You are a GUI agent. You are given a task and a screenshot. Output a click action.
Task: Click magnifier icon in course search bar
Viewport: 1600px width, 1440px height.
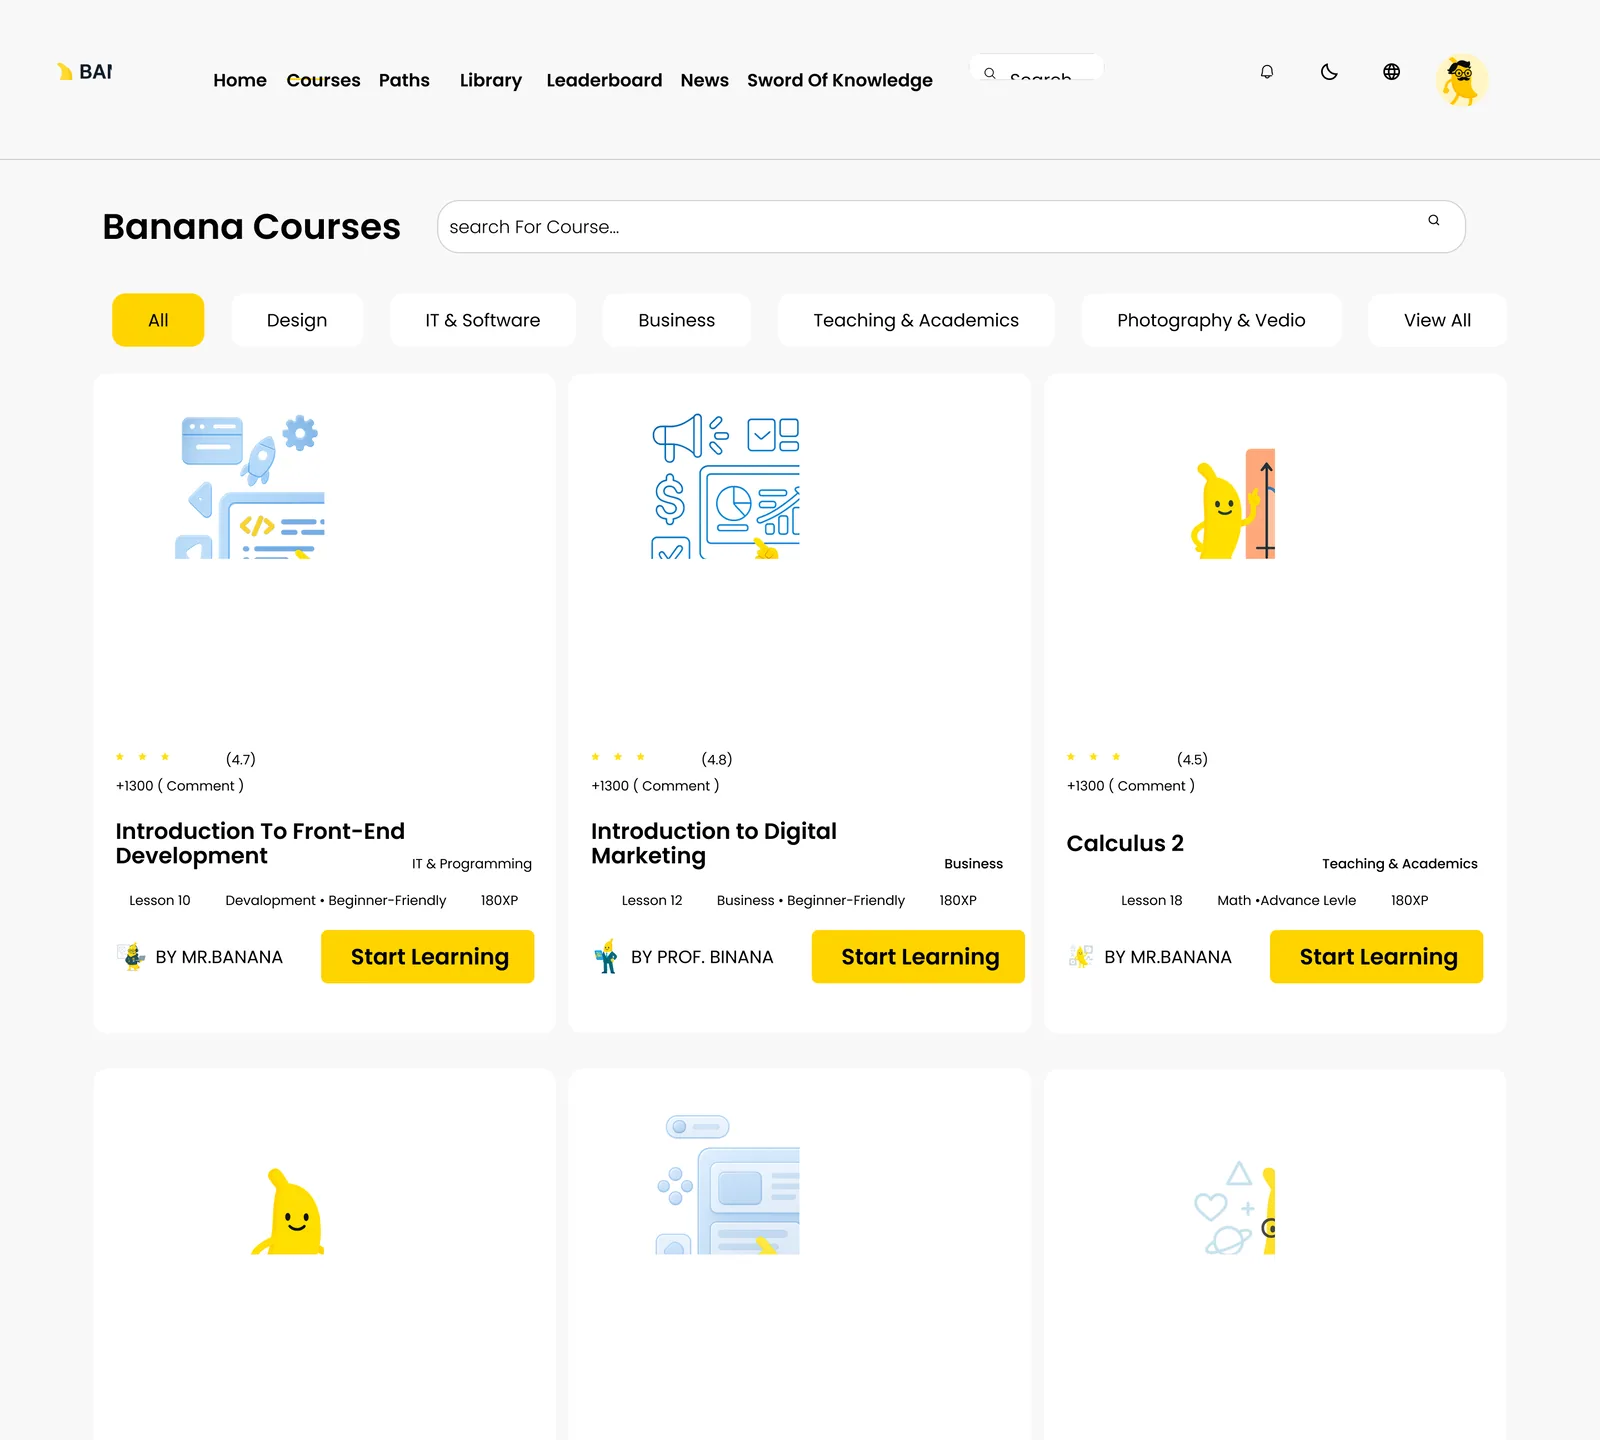pos(1434,220)
